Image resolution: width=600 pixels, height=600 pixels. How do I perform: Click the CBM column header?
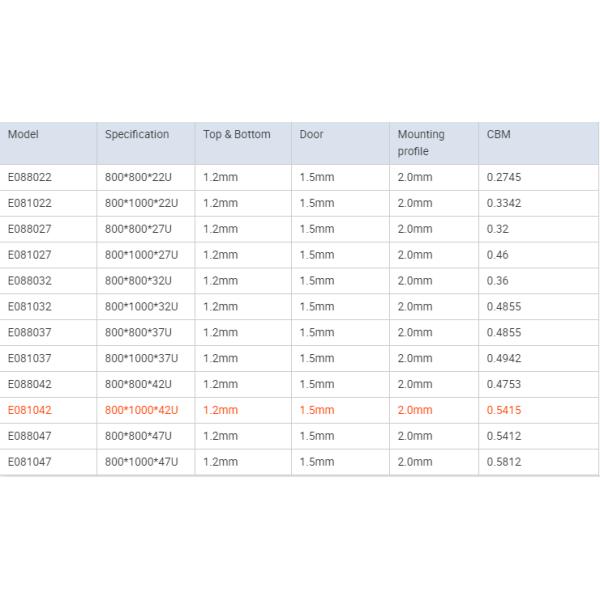498,134
